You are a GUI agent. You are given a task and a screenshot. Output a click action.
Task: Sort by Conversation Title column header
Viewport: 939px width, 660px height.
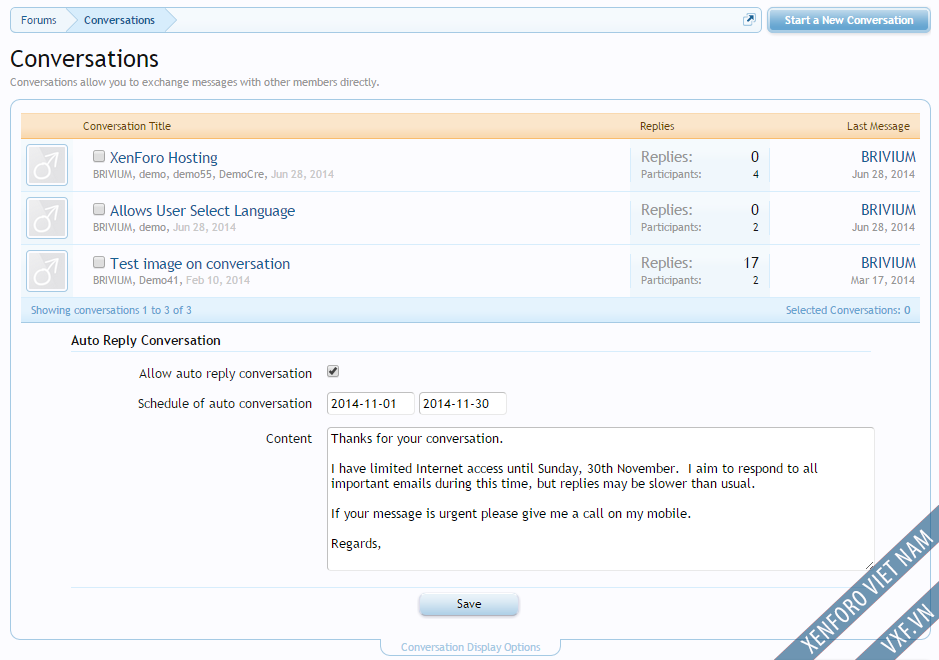126,126
